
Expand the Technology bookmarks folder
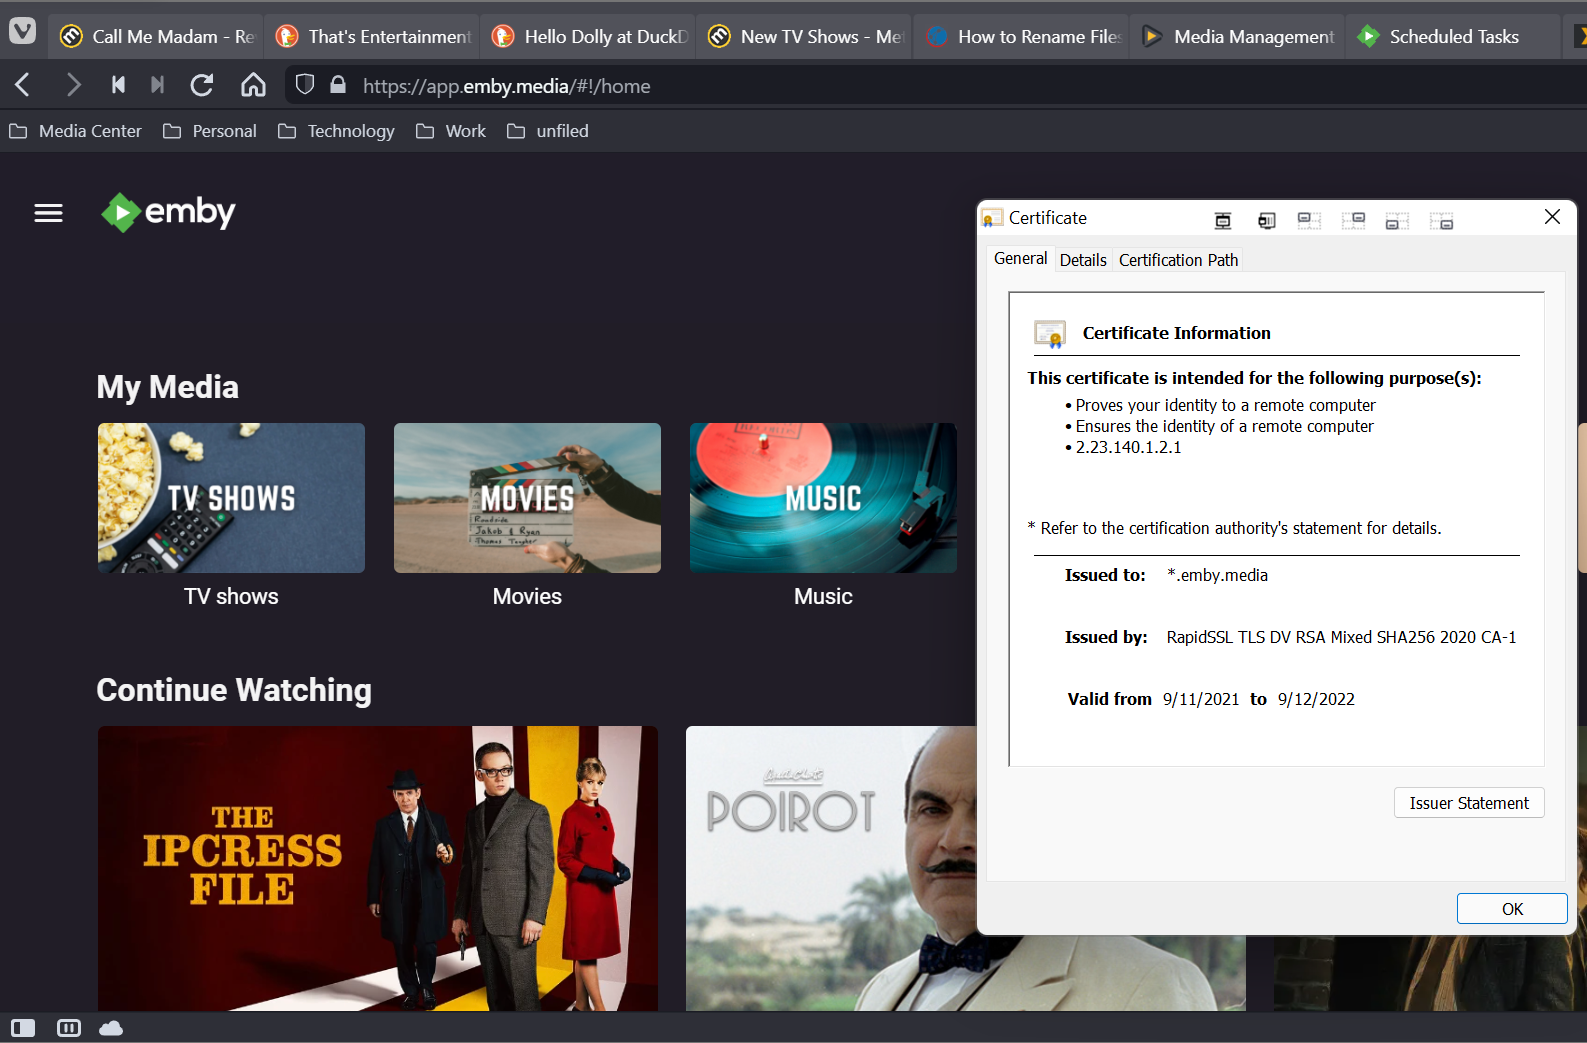336,131
